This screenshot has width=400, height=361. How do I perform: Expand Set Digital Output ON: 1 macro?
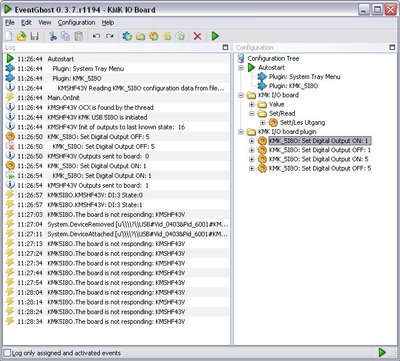pyautogui.click(x=252, y=141)
